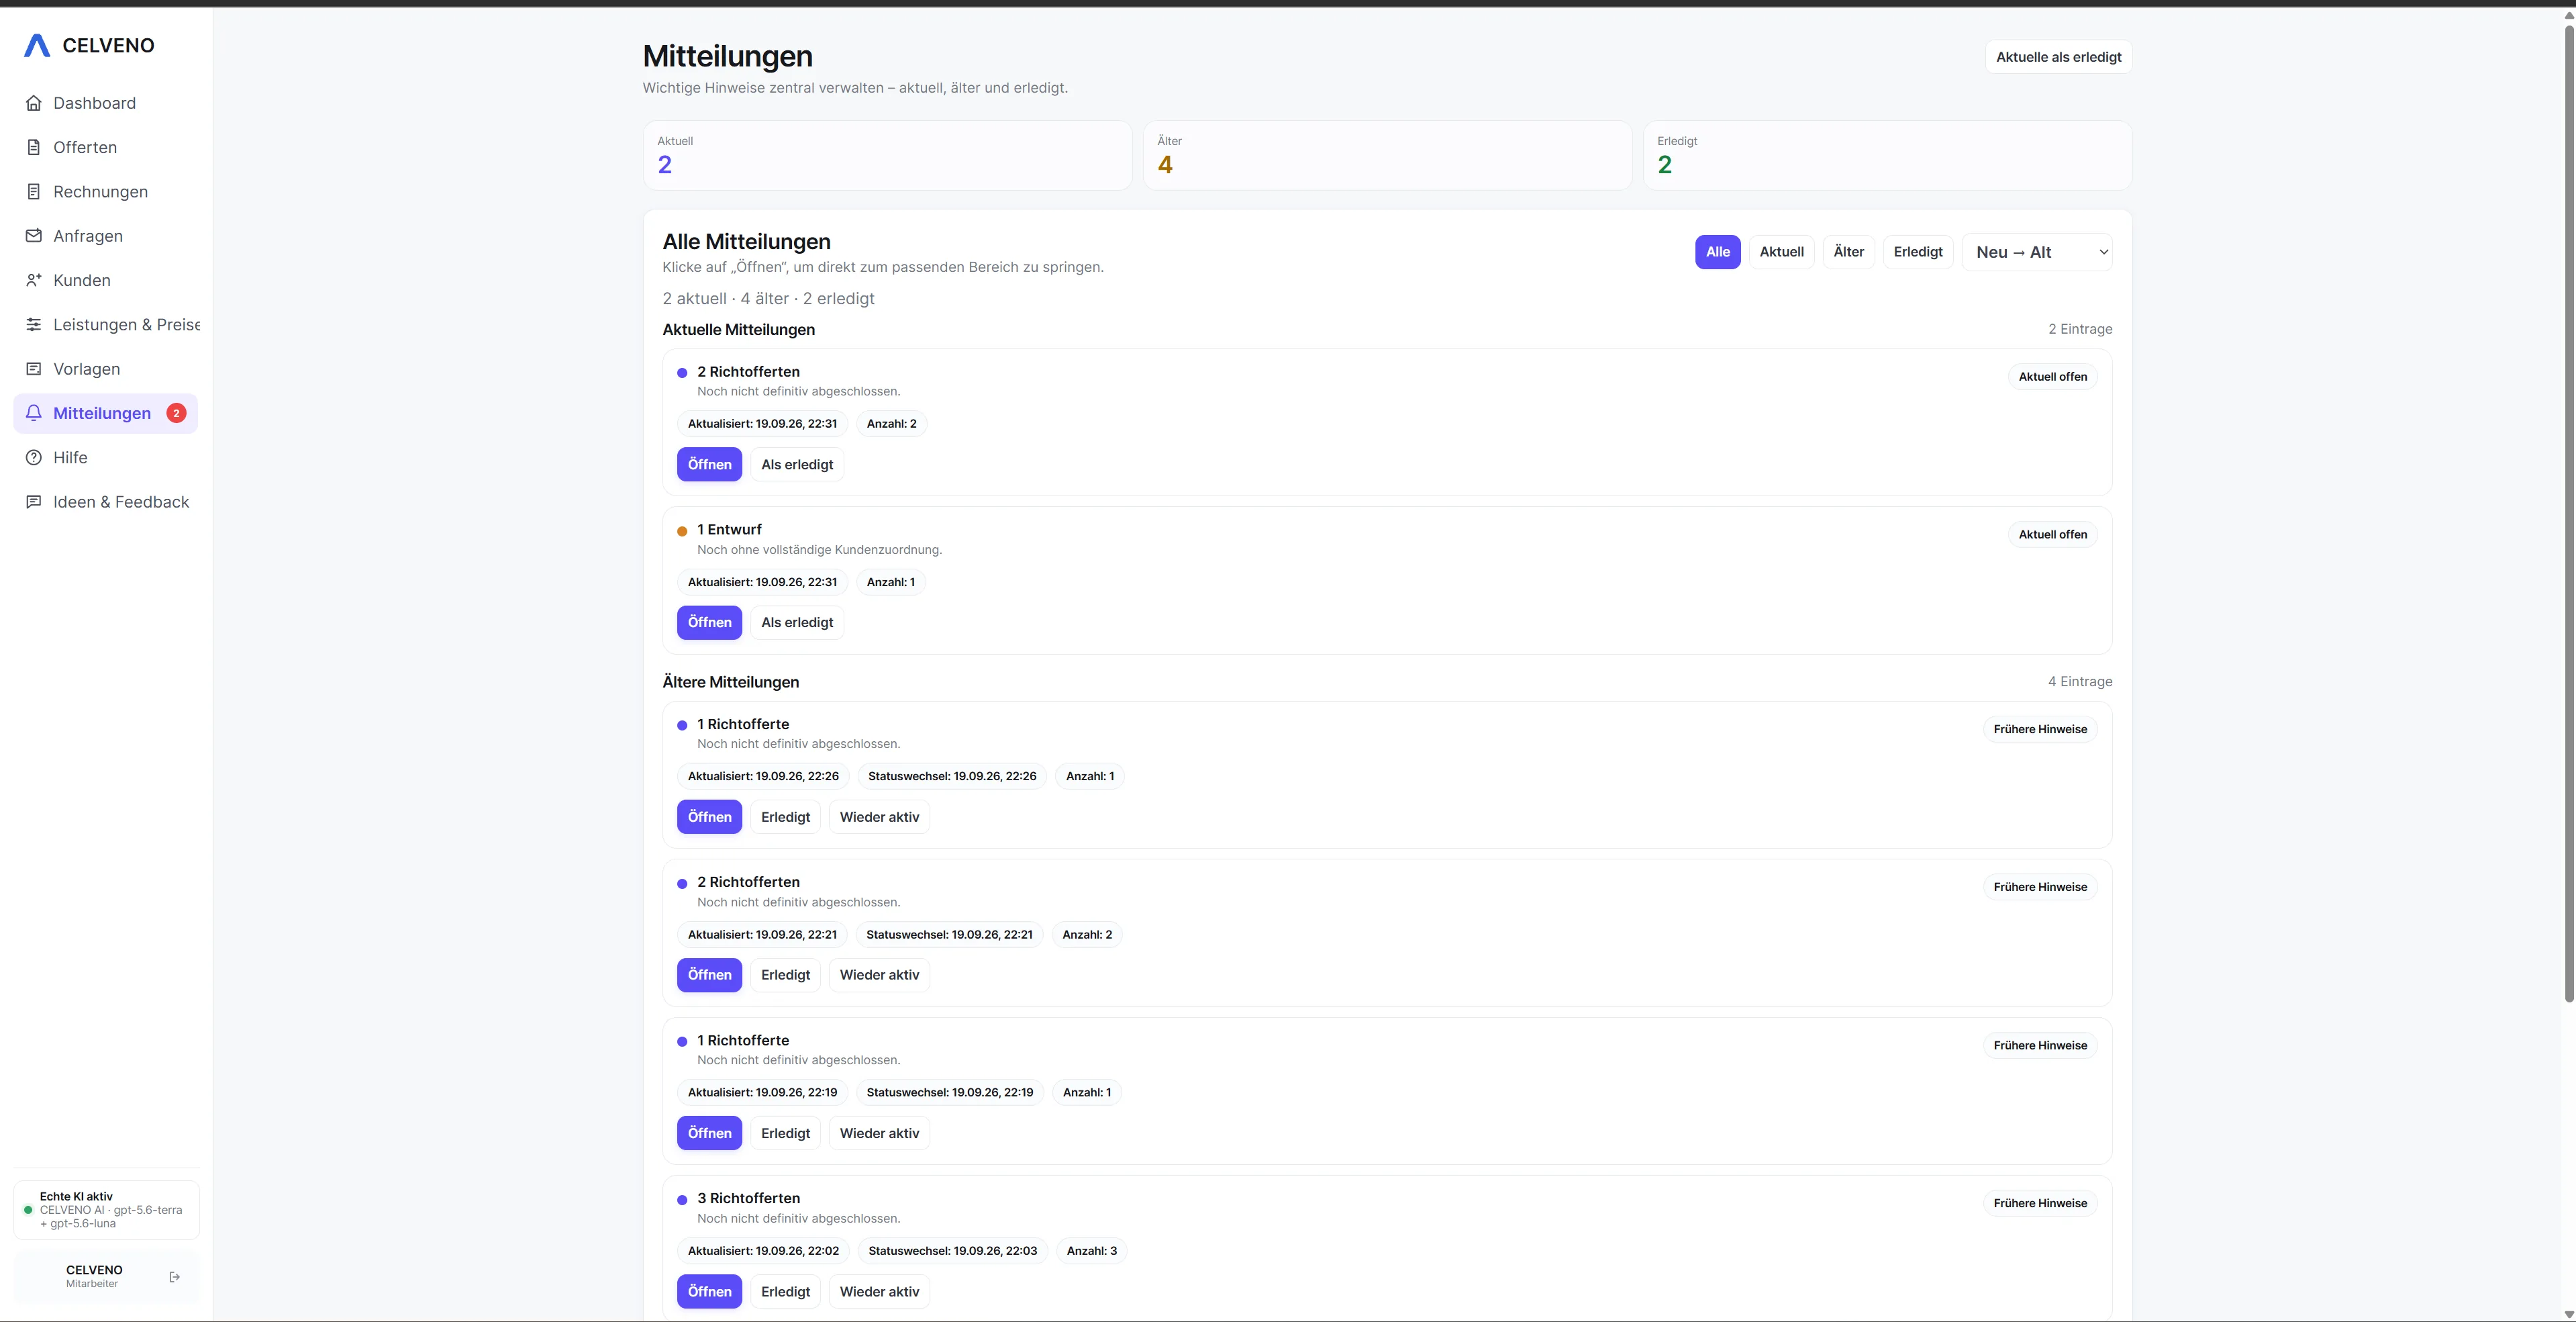This screenshot has height=1322, width=2576.
Task: Click the Rechnungen receipt icon
Action: tap(34, 192)
